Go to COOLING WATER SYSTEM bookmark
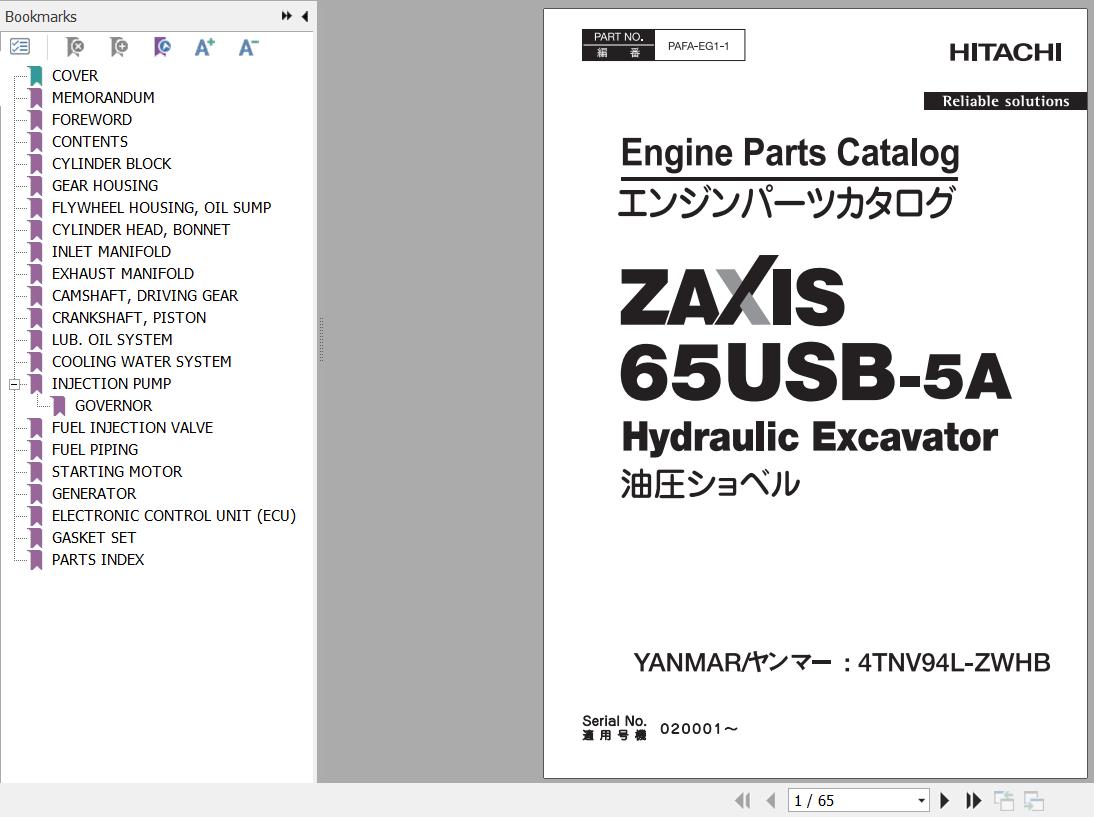This screenshot has width=1094, height=817. pyautogui.click(x=142, y=361)
